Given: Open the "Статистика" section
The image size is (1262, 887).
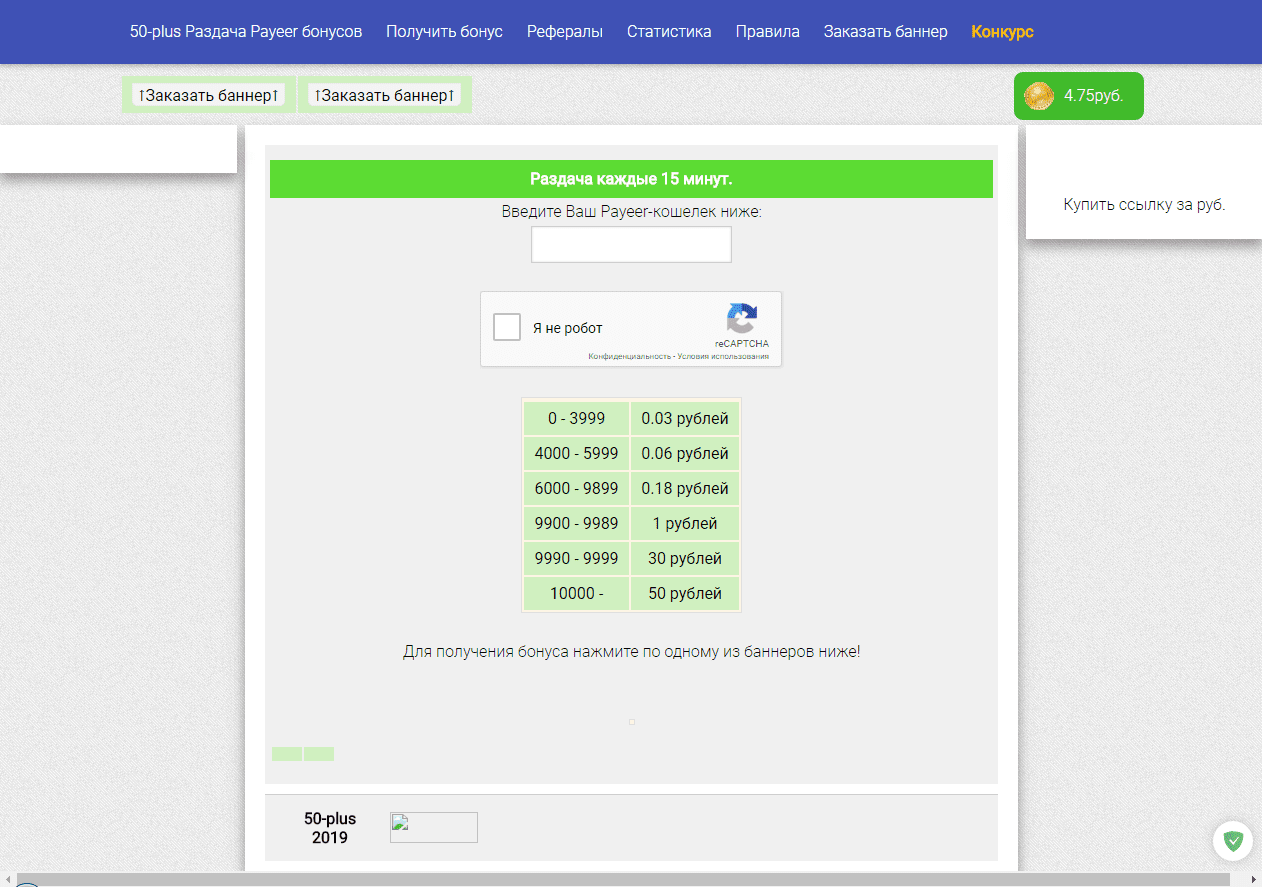Looking at the screenshot, I should tap(669, 32).
